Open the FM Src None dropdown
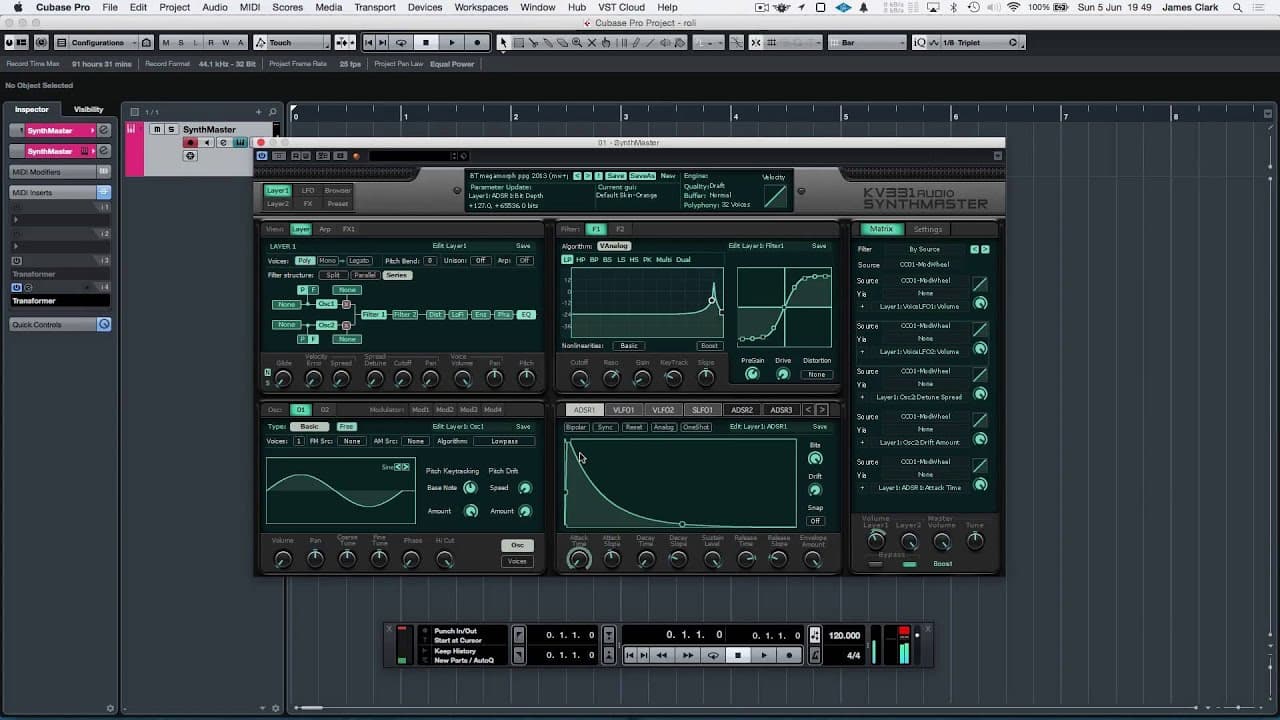Image resolution: width=1280 pixels, height=720 pixels. pos(351,441)
